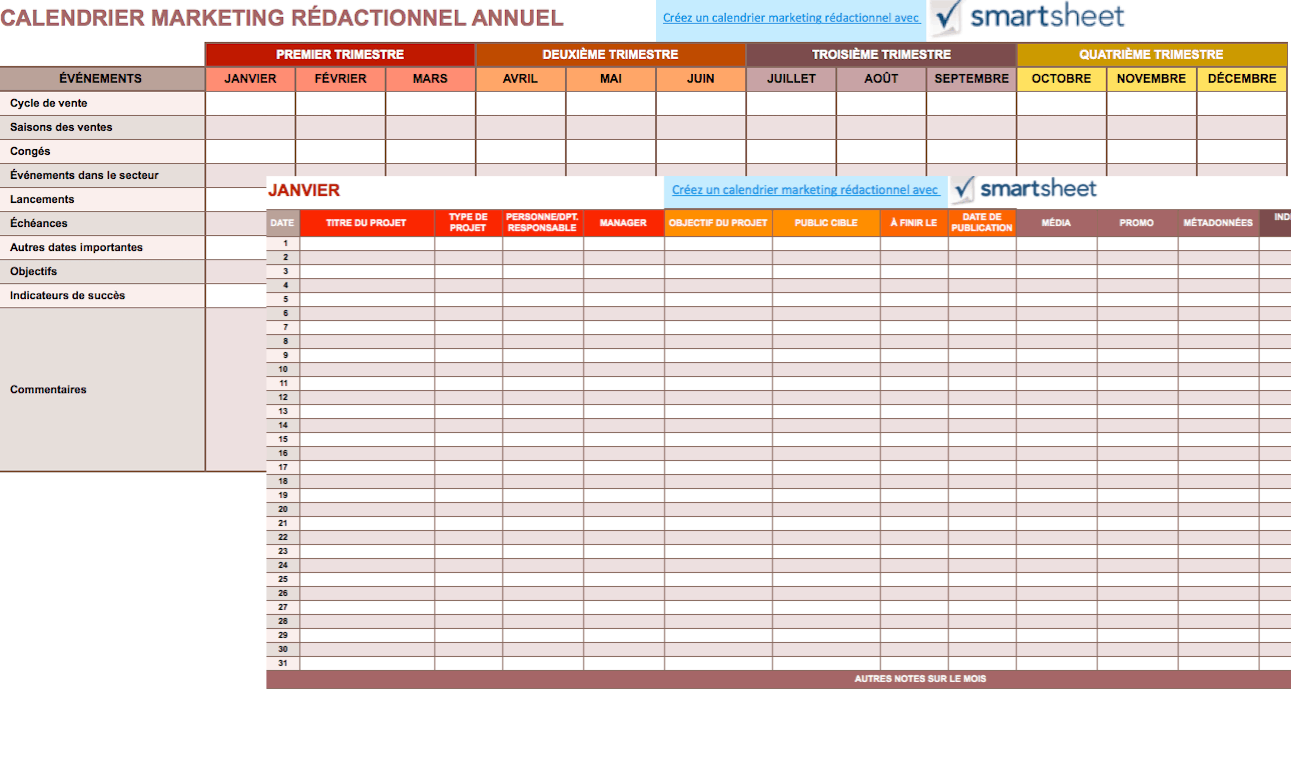
Task: Open top 'Créez un calendrier marketing rédactionnel avec' link
Action: click(791, 18)
